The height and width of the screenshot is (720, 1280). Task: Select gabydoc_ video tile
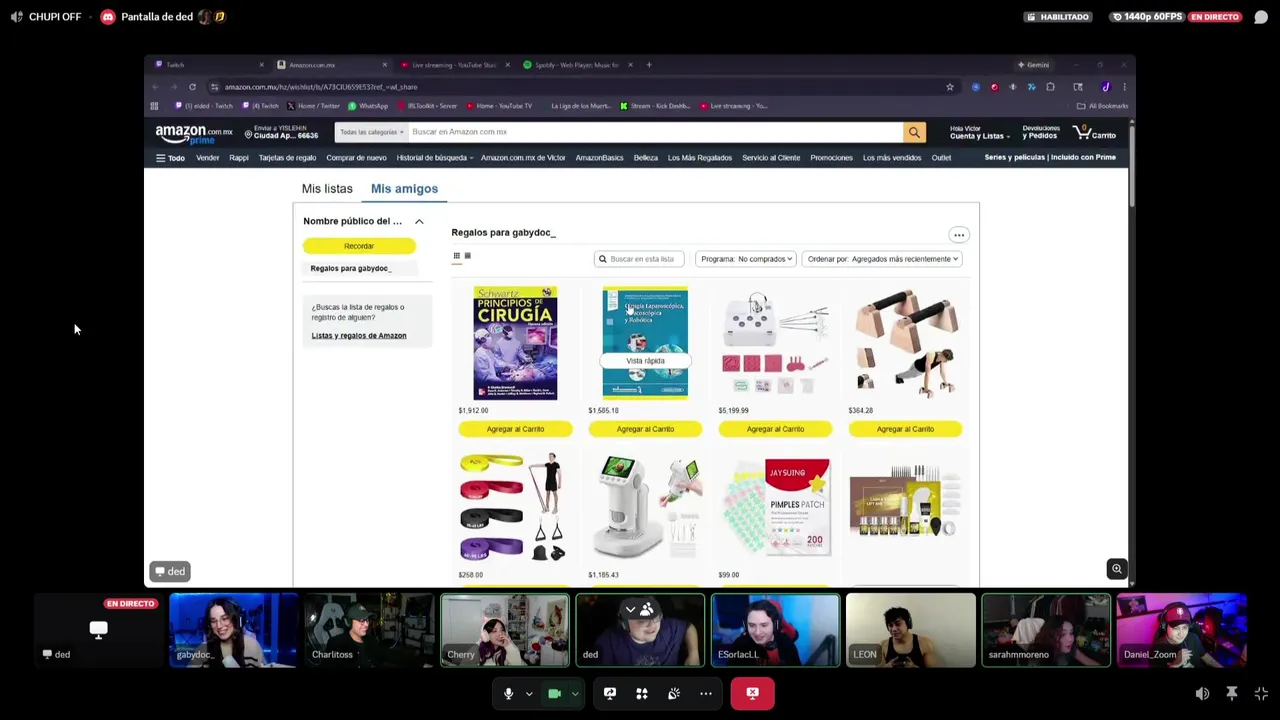coord(233,630)
